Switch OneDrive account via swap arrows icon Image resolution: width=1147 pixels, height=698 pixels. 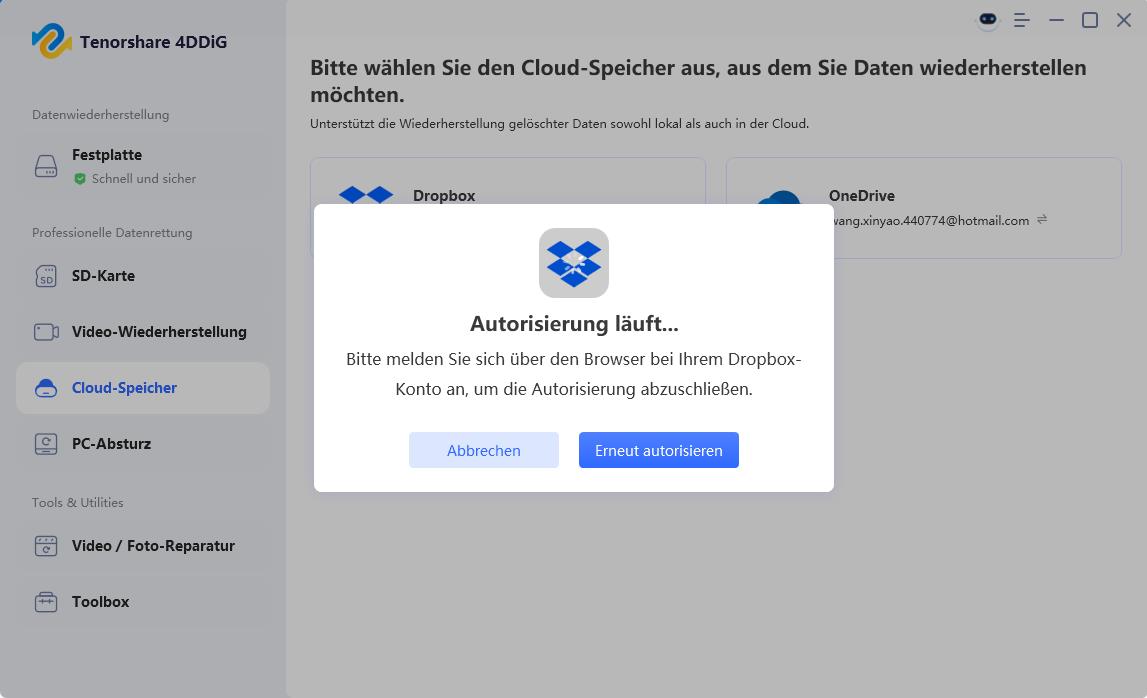click(1041, 220)
